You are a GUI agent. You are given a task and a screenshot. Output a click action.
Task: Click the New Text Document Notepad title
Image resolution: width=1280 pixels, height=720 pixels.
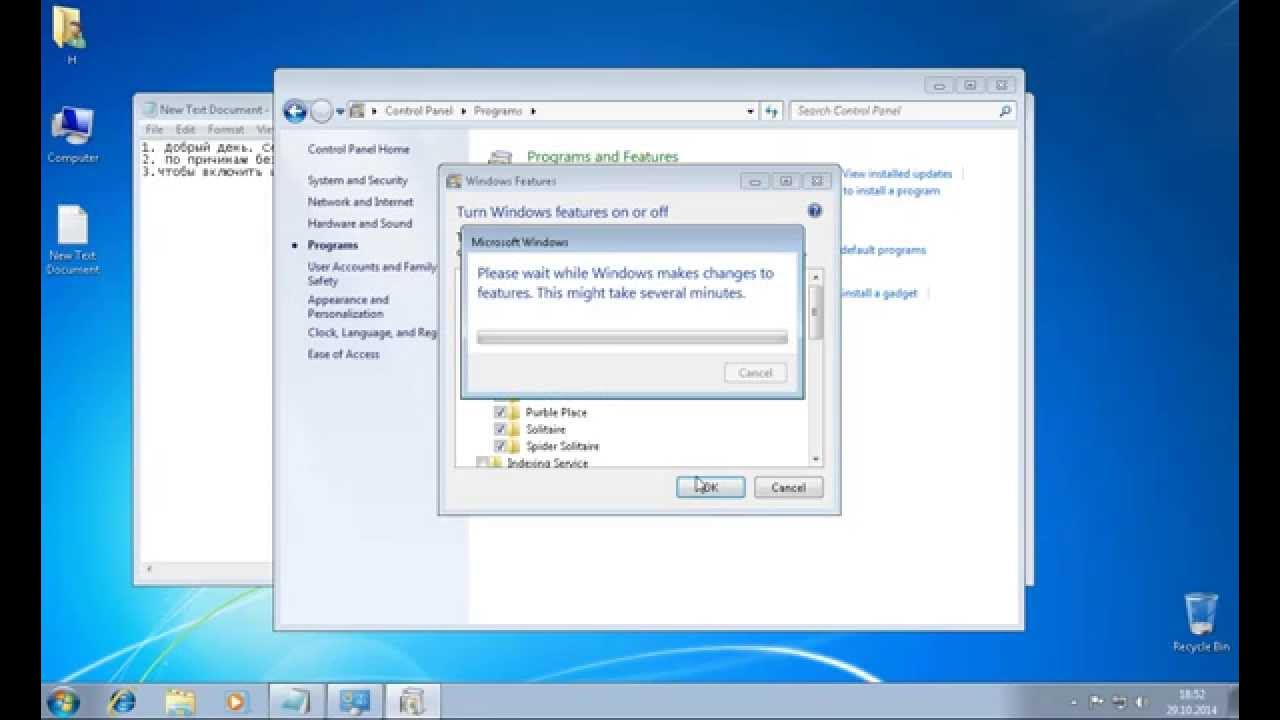pyautogui.click(x=210, y=110)
